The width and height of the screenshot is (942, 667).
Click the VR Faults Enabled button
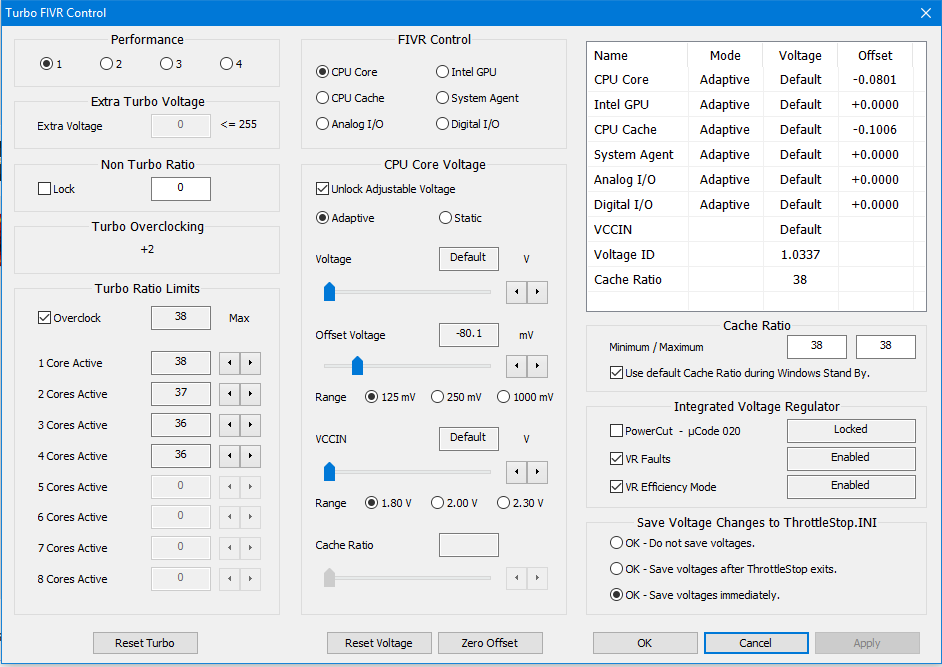coord(851,458)
